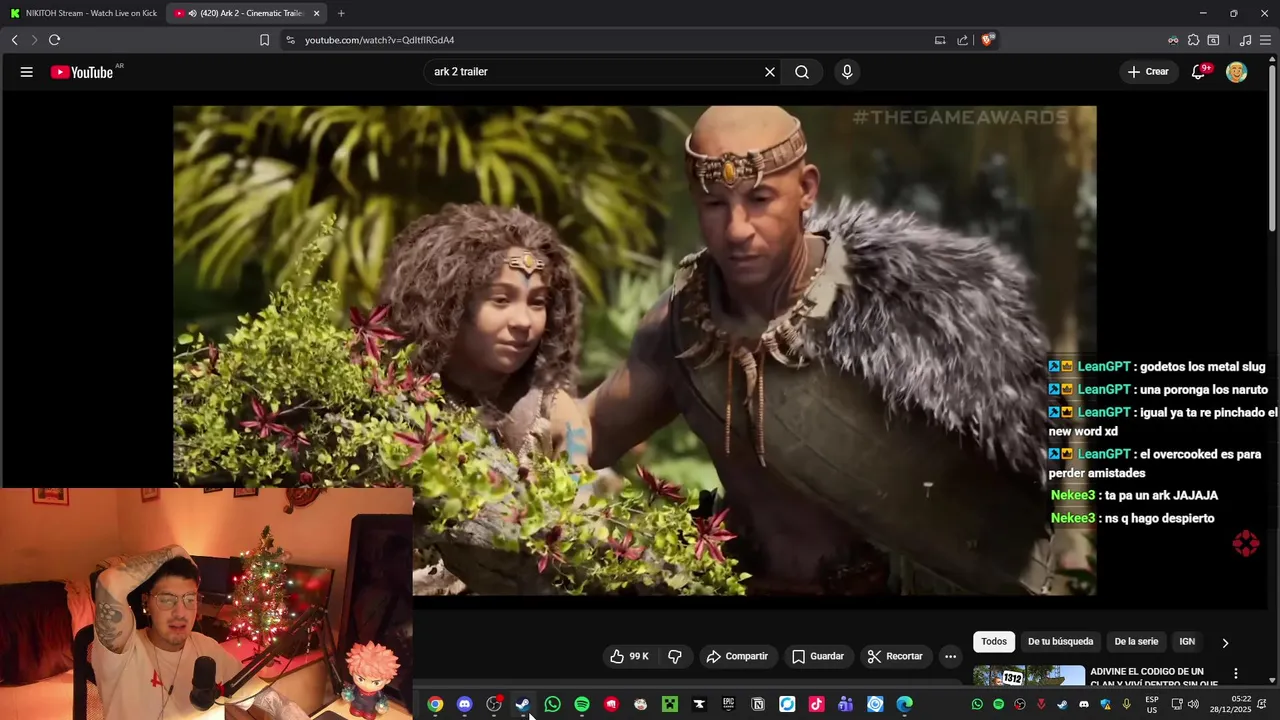Open Epic Games Launcher from the taskbar

pos(728,704)
